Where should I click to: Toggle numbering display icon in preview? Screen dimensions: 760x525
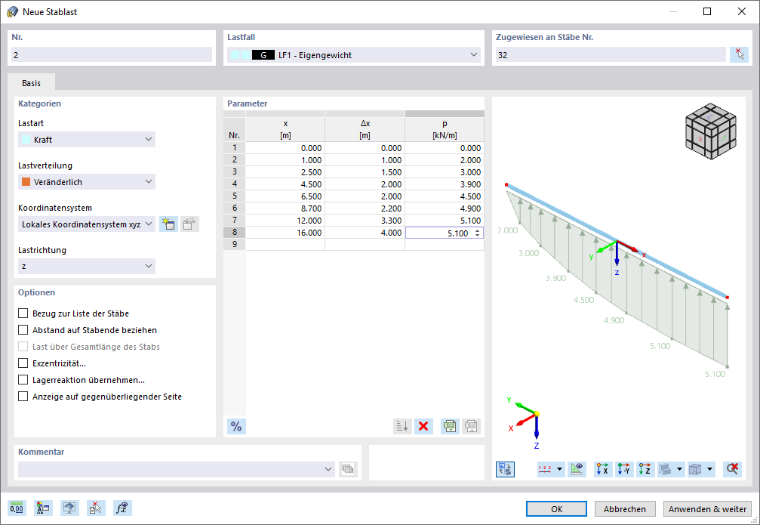546,469
